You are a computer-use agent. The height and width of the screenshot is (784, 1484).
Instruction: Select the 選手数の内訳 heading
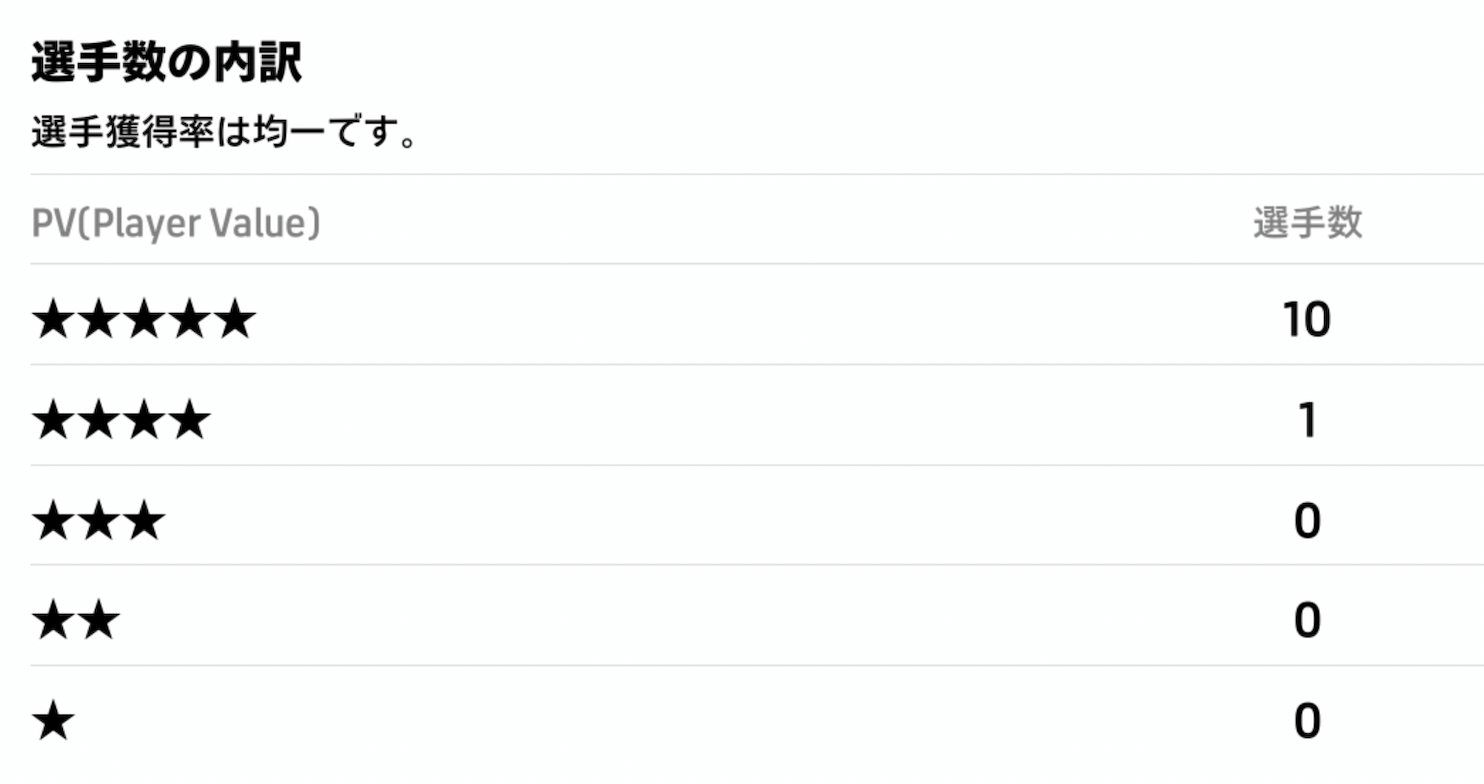pyautogui.click(x=166, y=64)
